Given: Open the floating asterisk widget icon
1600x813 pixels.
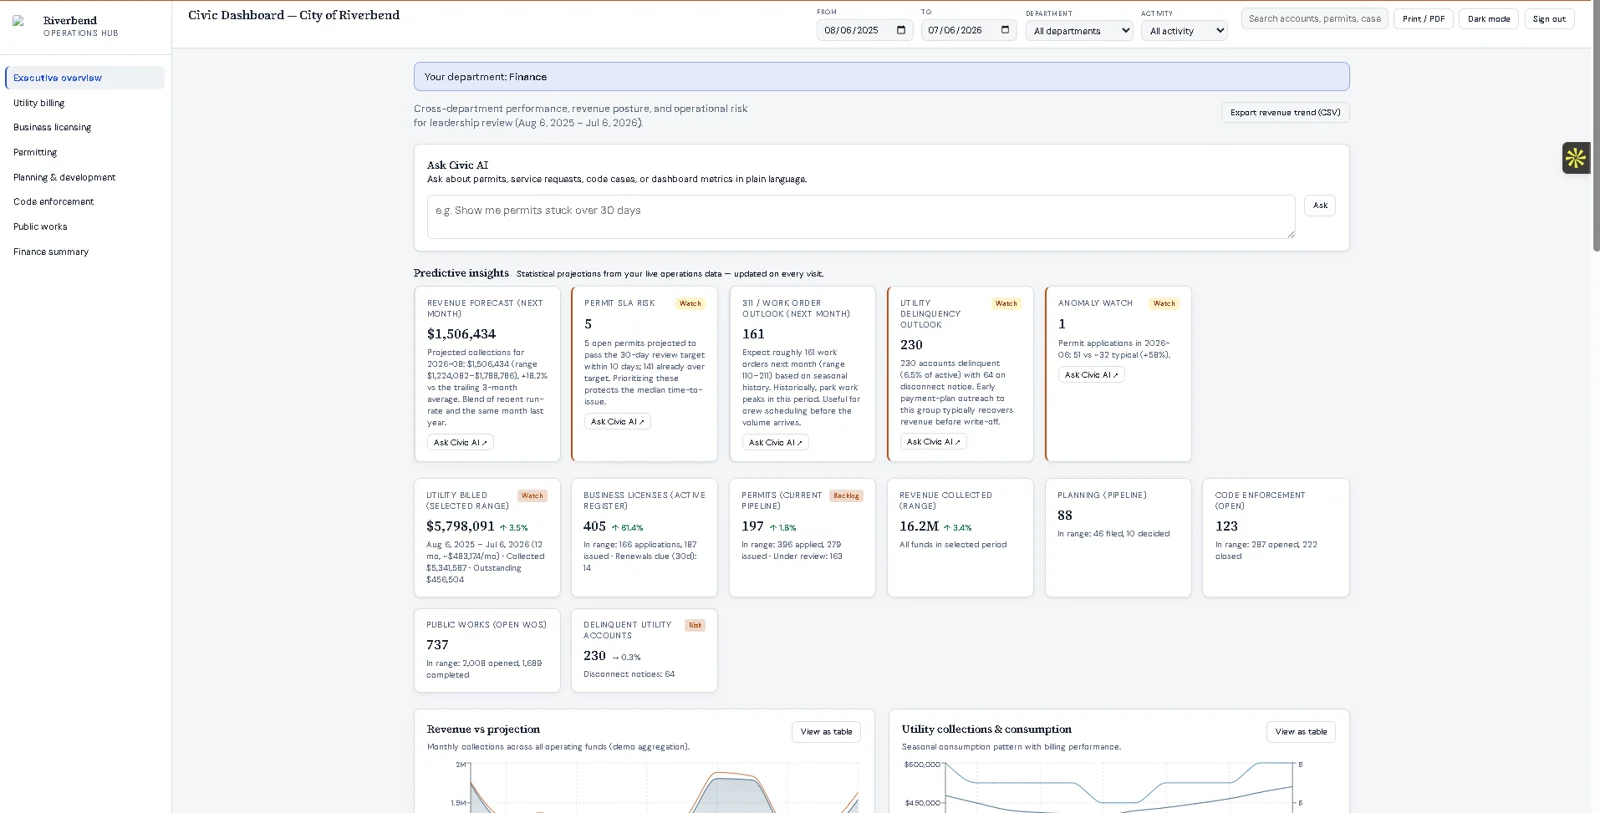Looking at the screenshot, I should coord(1576,158).
